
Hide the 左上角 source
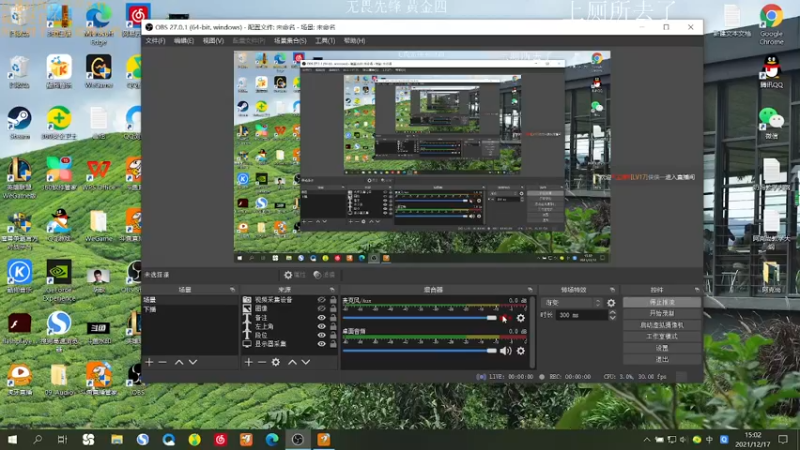pos(321,327)
